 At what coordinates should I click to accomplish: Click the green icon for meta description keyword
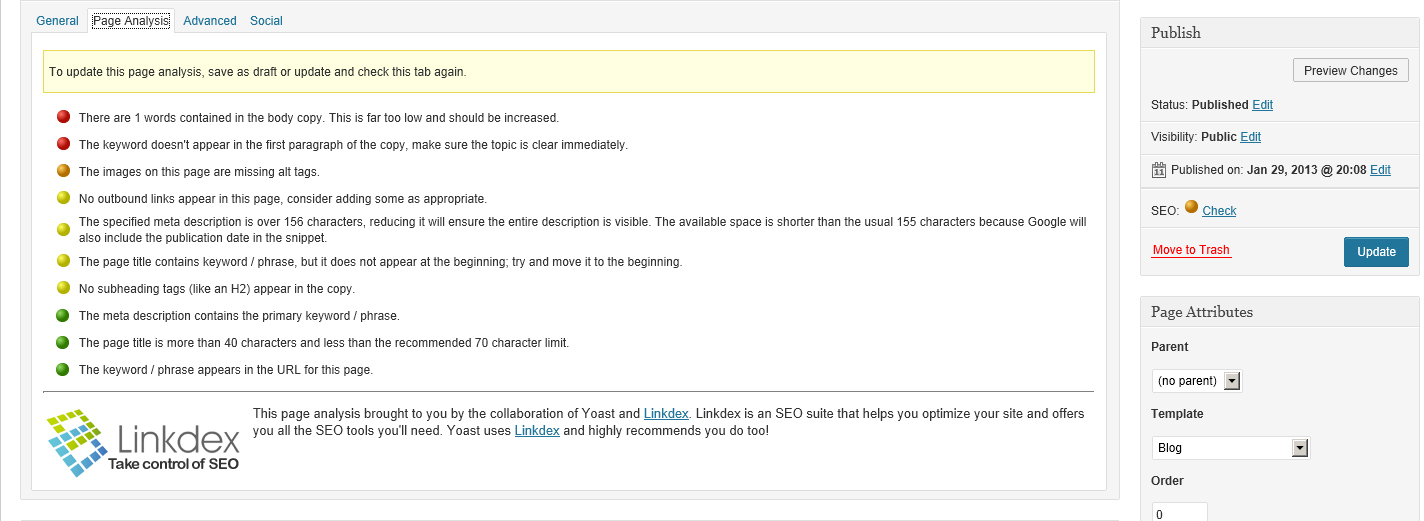pos(63,315)
